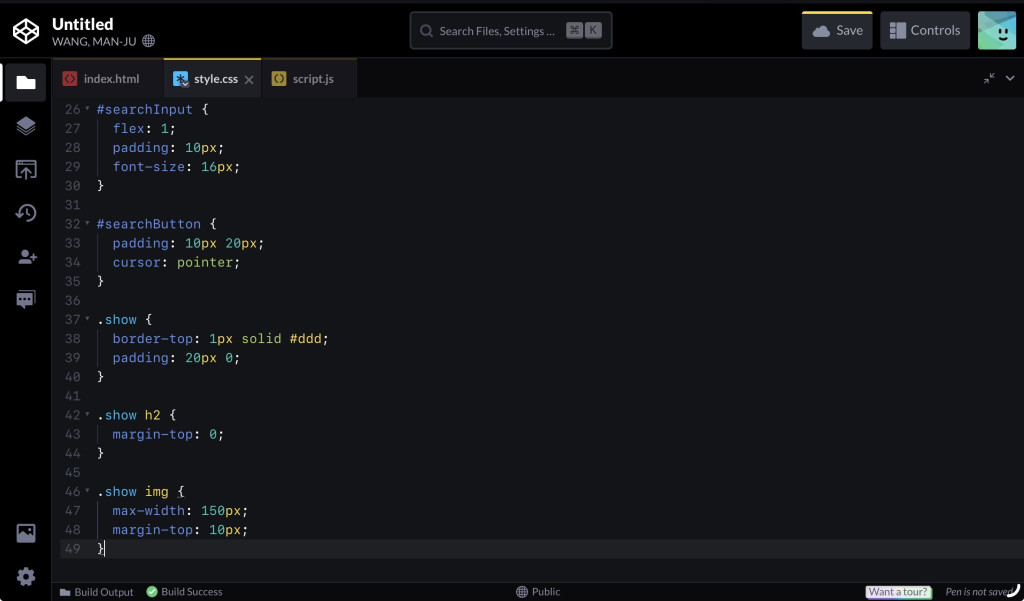
Task: Click the Save button
Action: coord(837,31)
